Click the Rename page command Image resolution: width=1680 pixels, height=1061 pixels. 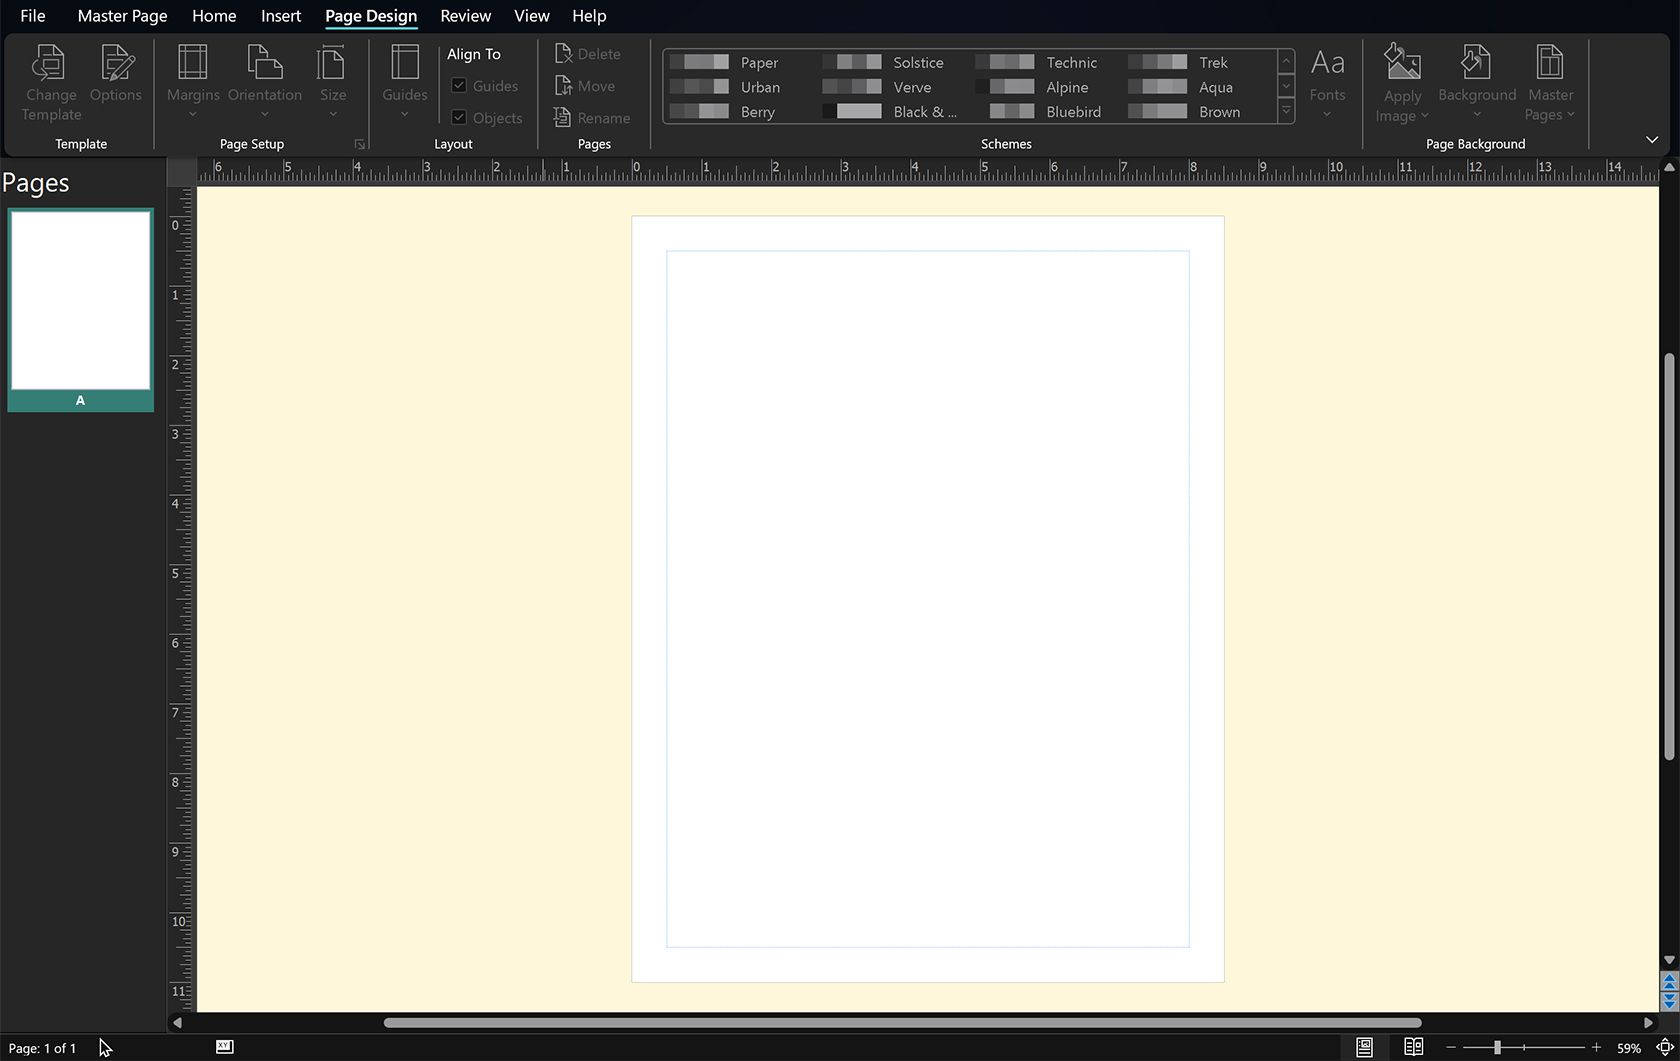(593, 117)
